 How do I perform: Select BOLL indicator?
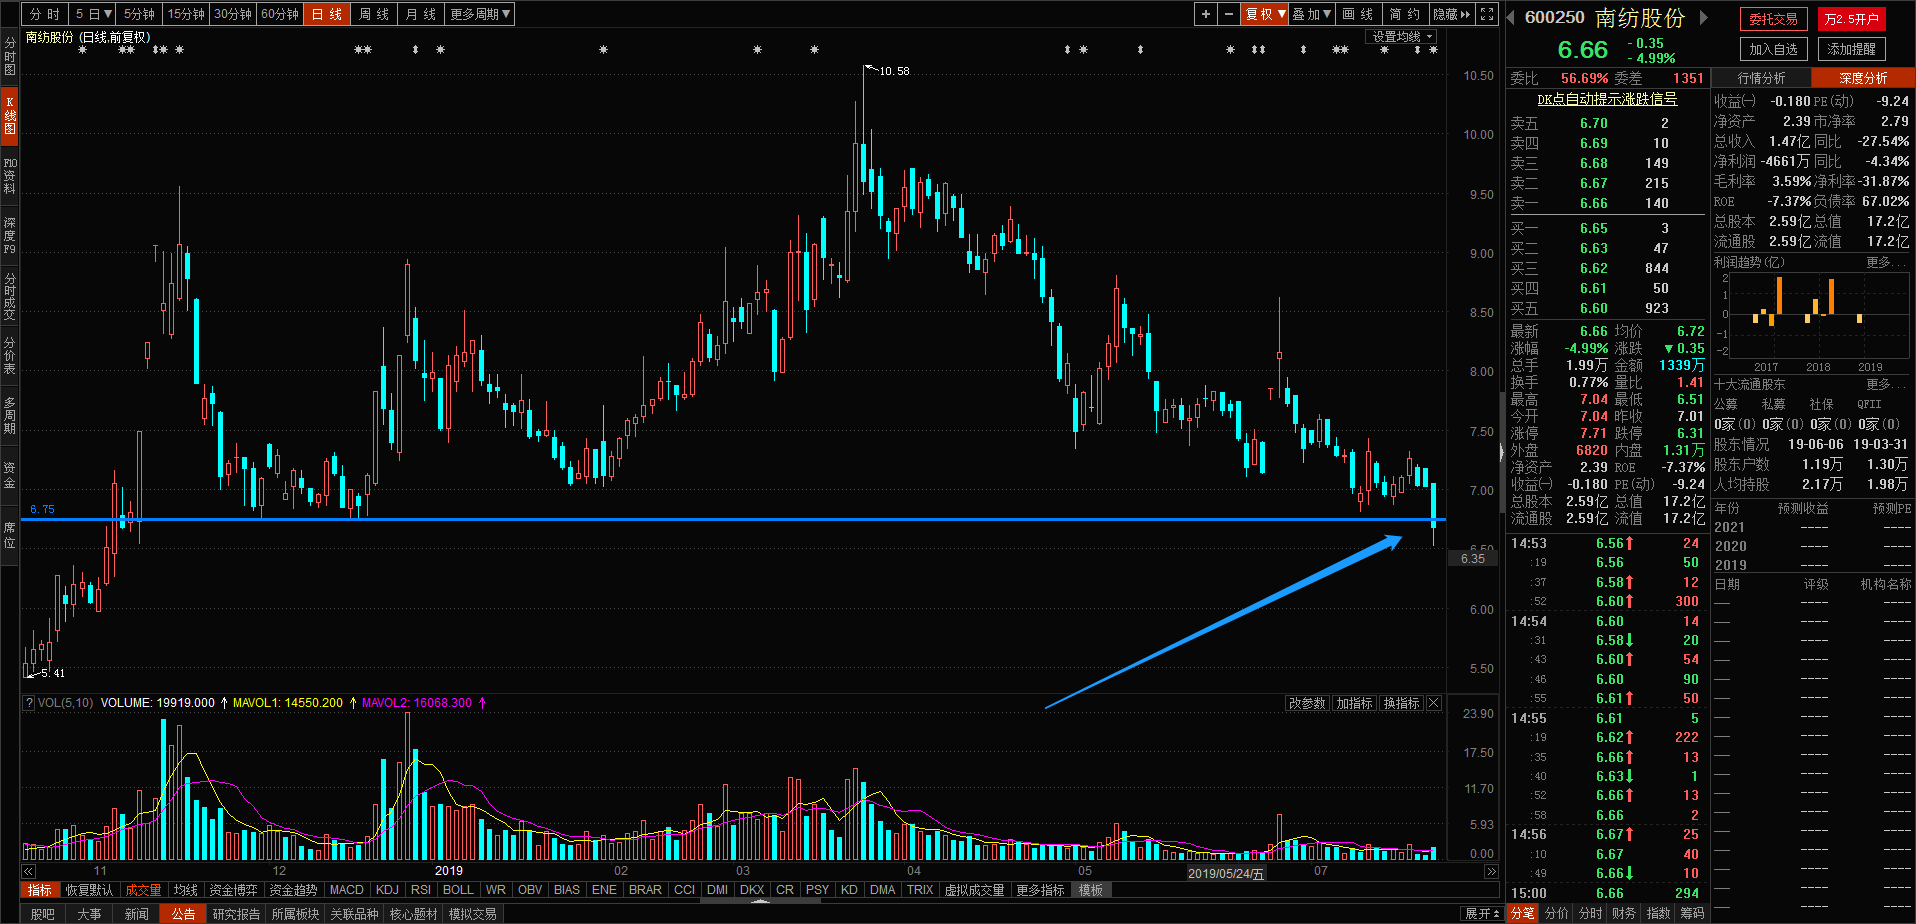click(458, 890)
